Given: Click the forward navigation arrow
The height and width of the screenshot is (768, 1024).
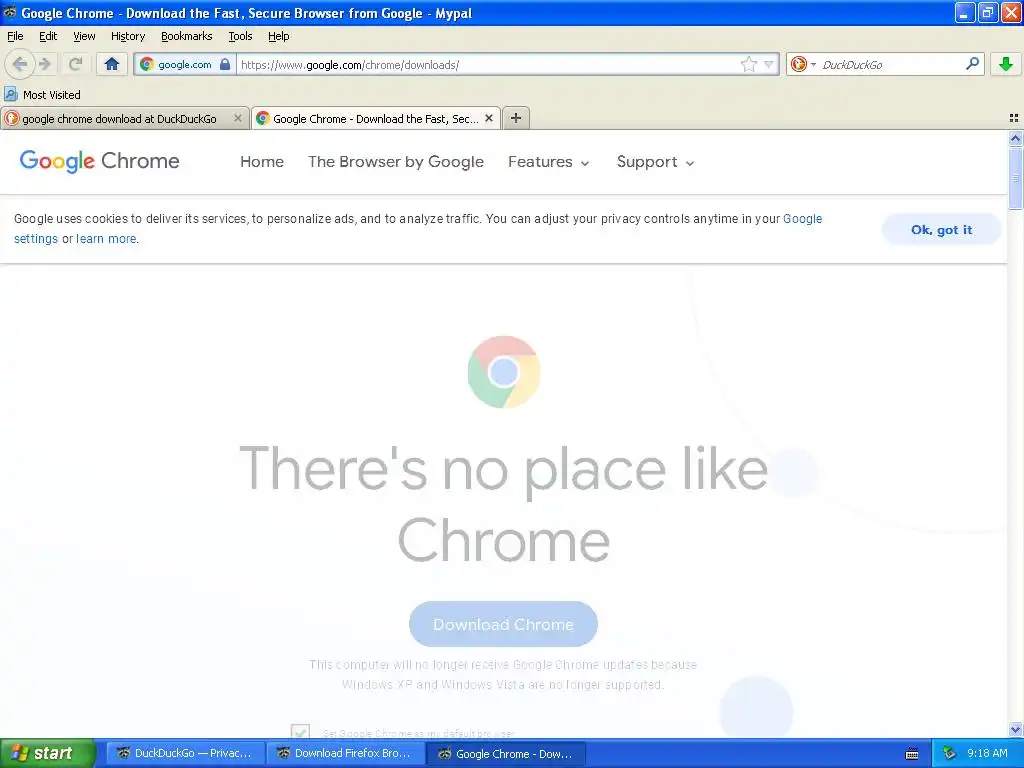Looking at the screenshot, I should coord(45,64).
